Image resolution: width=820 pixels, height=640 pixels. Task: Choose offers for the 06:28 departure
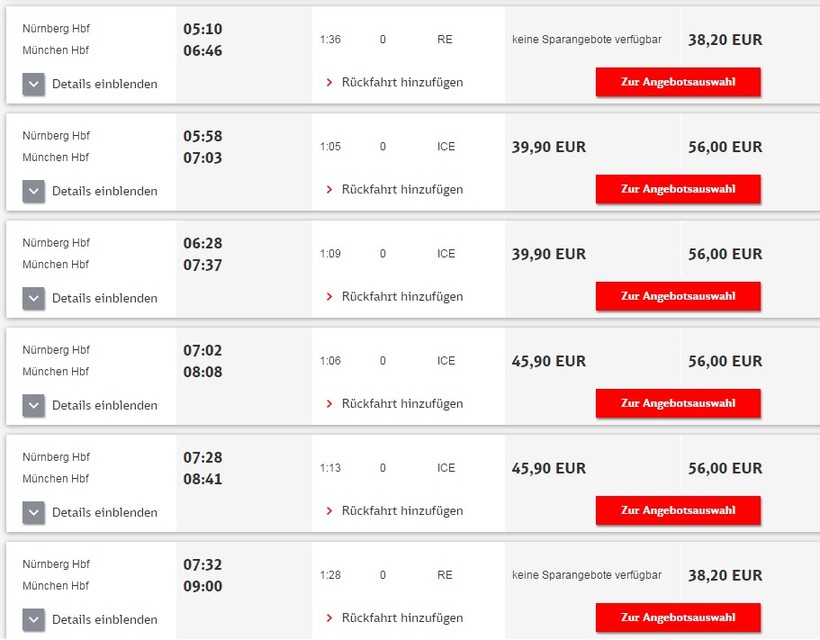[x=678, y=296]
